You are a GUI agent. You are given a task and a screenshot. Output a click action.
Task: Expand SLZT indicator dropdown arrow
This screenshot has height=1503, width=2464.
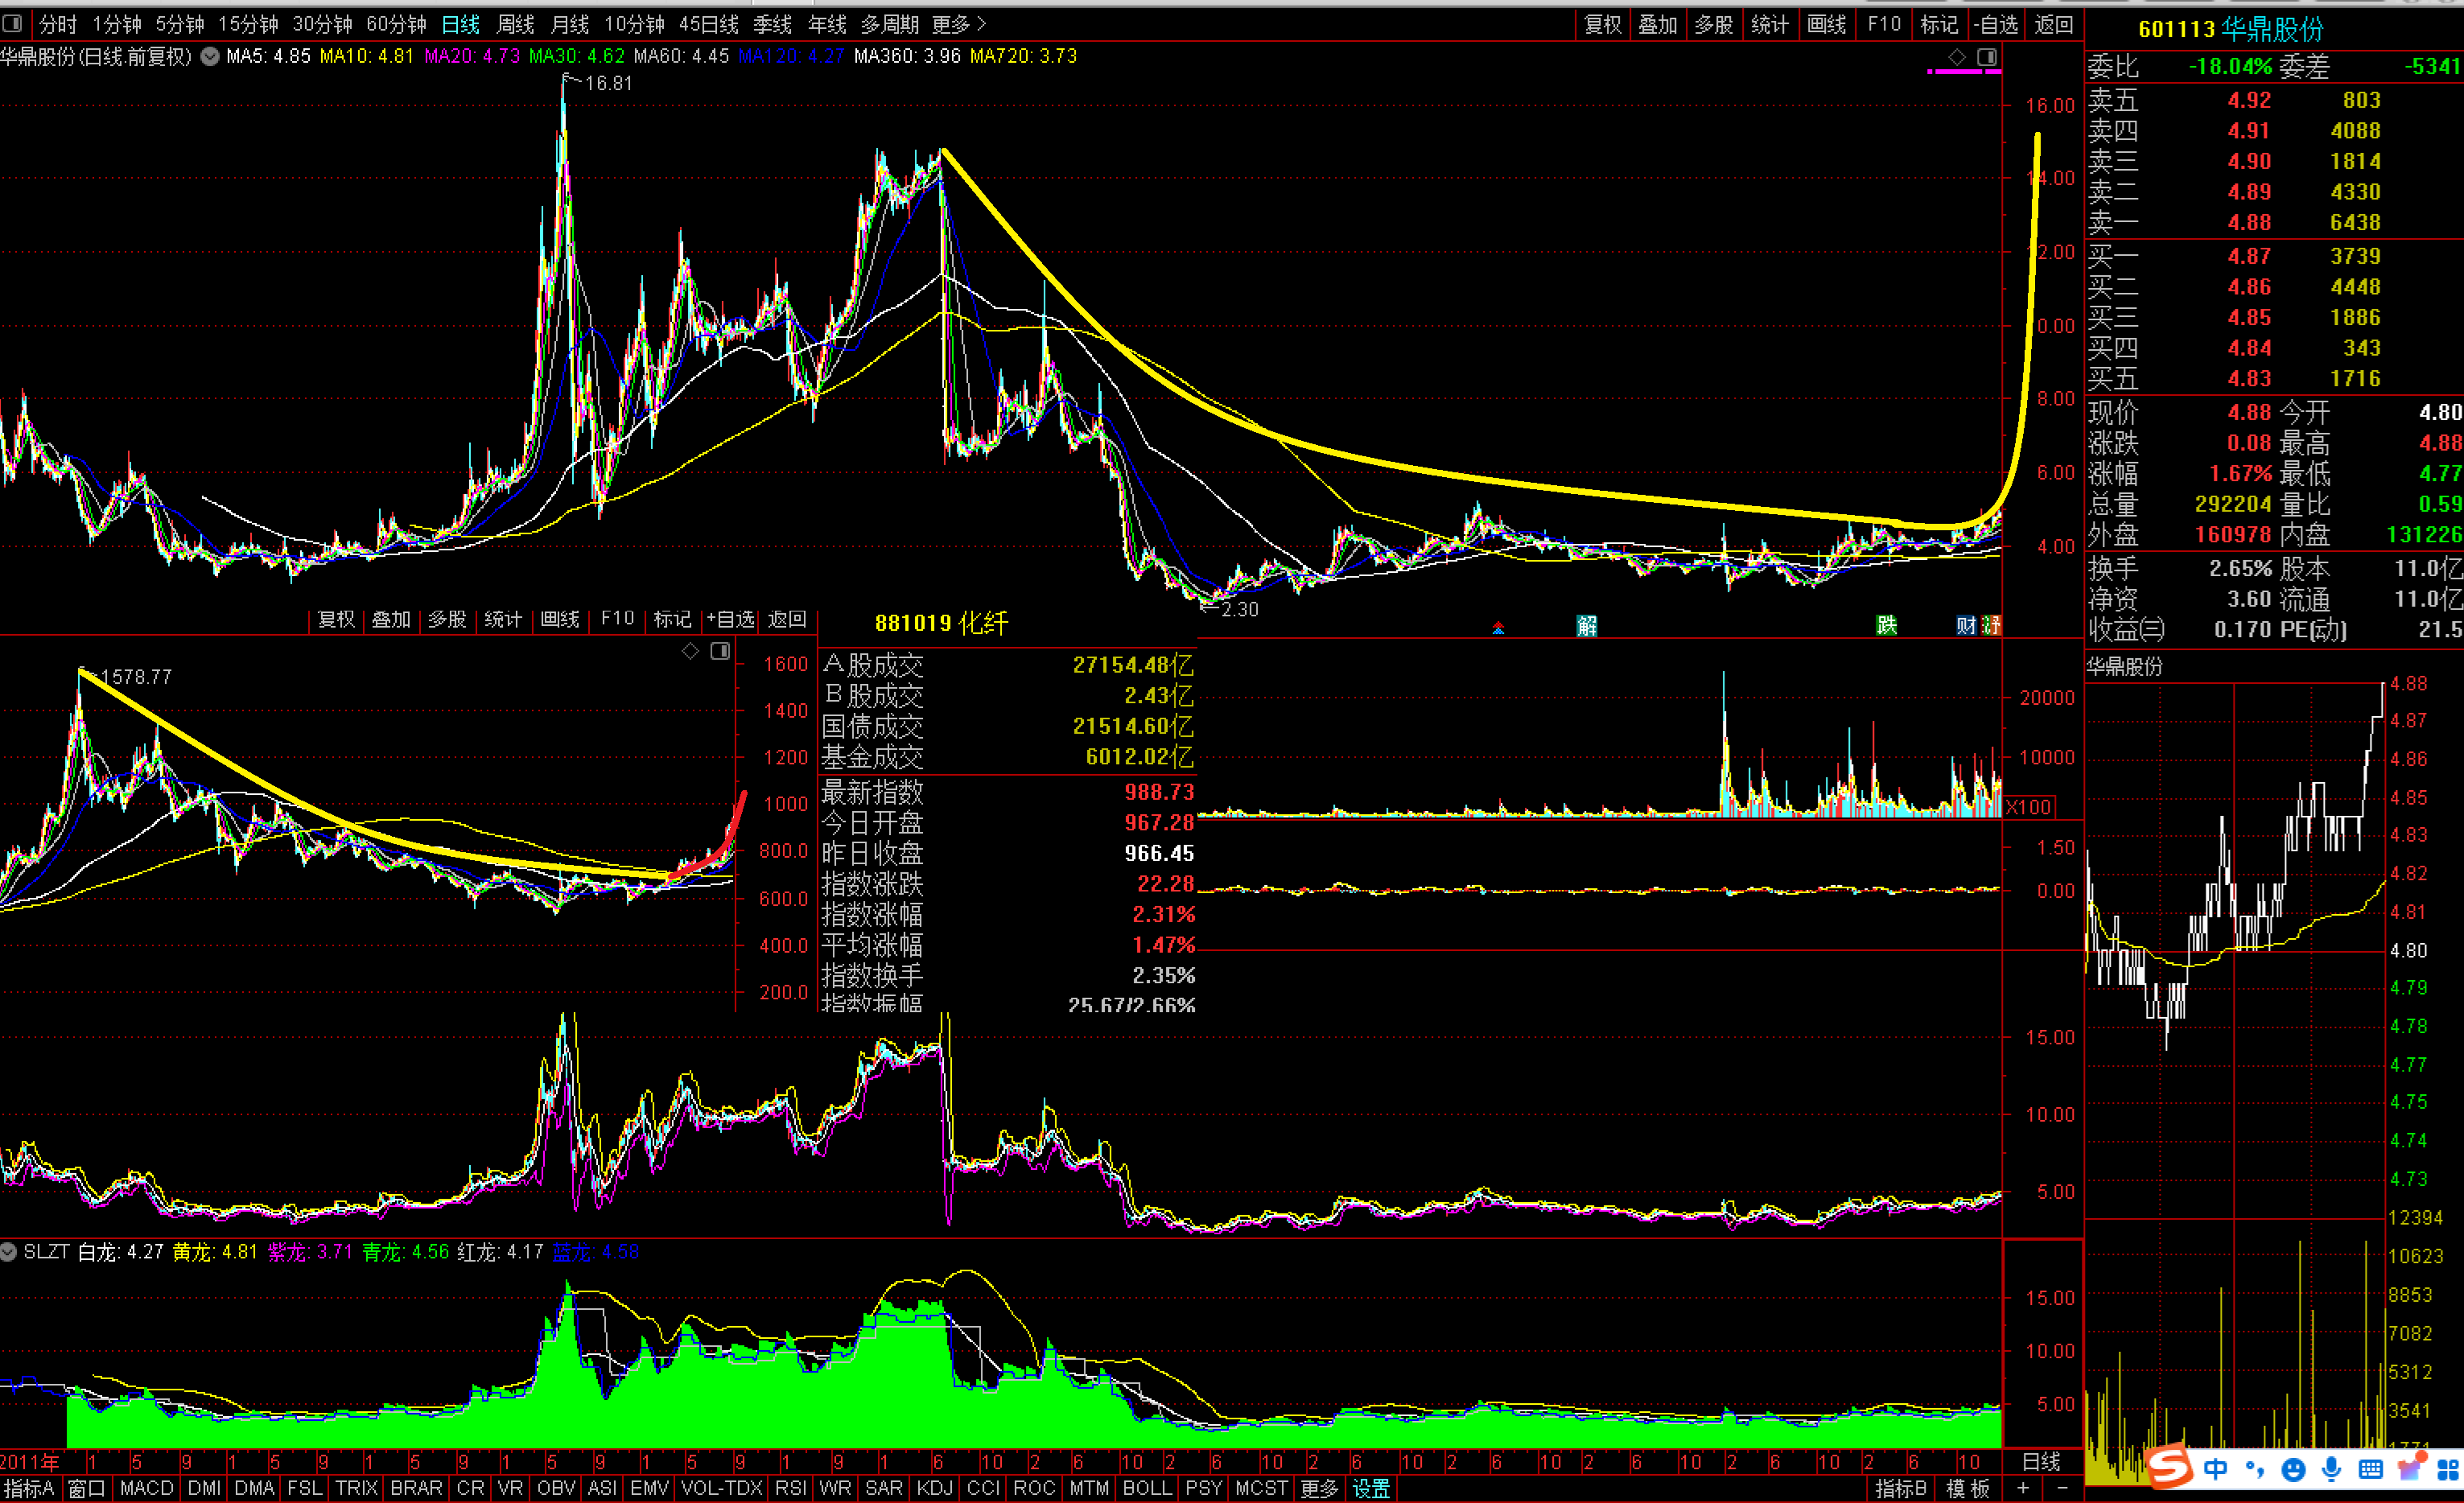click(9, 1252)
